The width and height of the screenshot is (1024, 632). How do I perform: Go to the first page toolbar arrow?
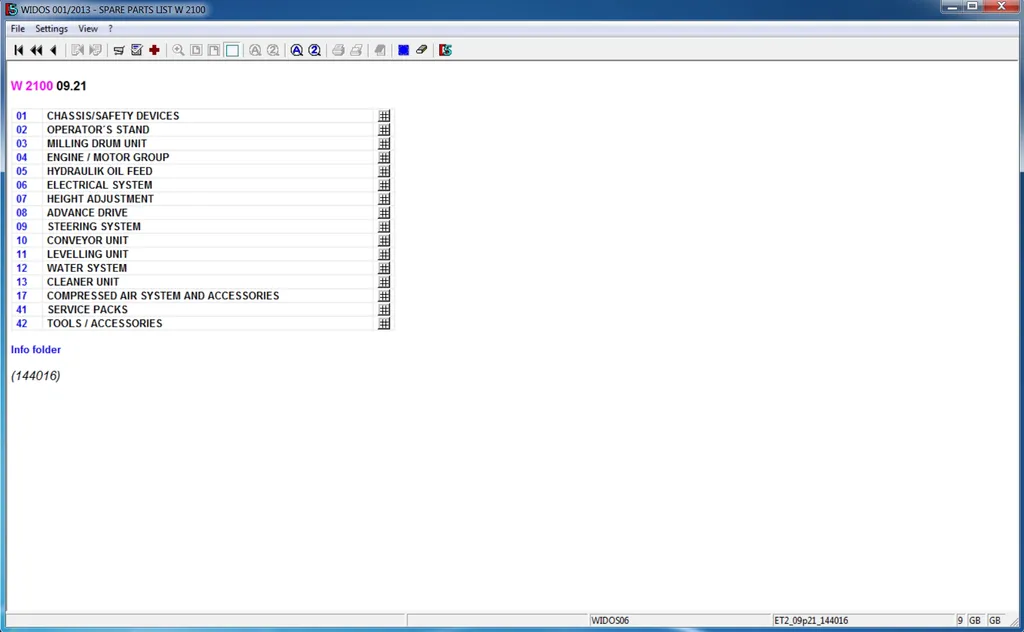tap(18, 50)
